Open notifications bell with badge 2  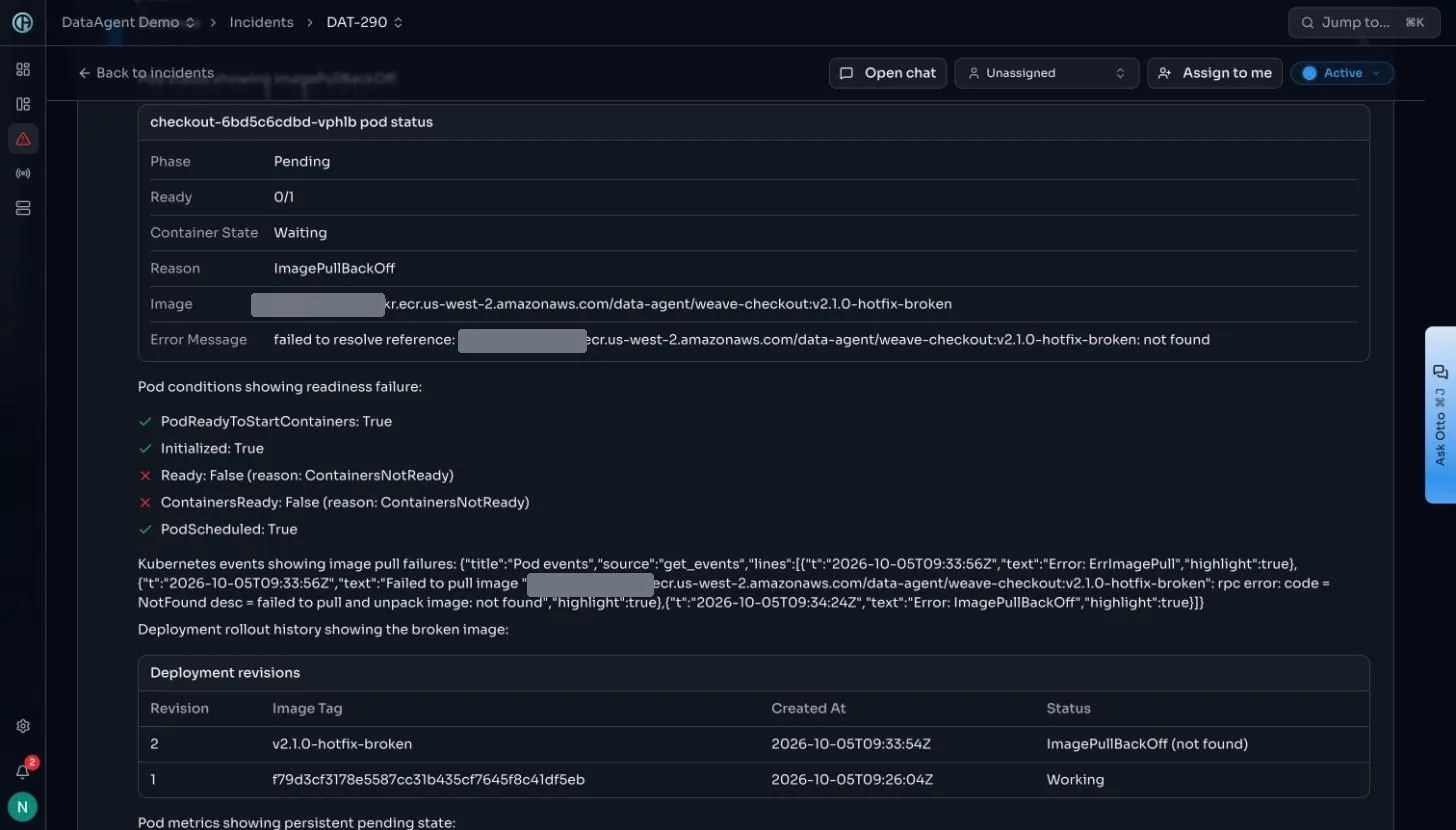[x=23, y=771]
